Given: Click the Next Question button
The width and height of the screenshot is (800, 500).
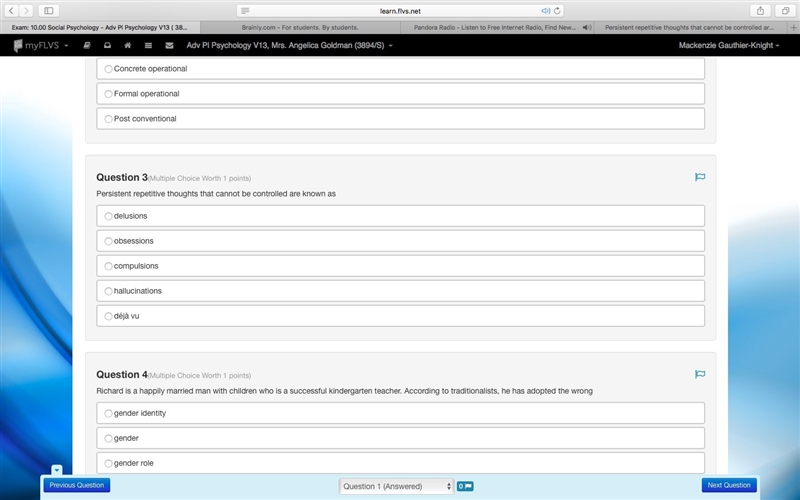Looking at the screenshot, I should pos(729,485).
